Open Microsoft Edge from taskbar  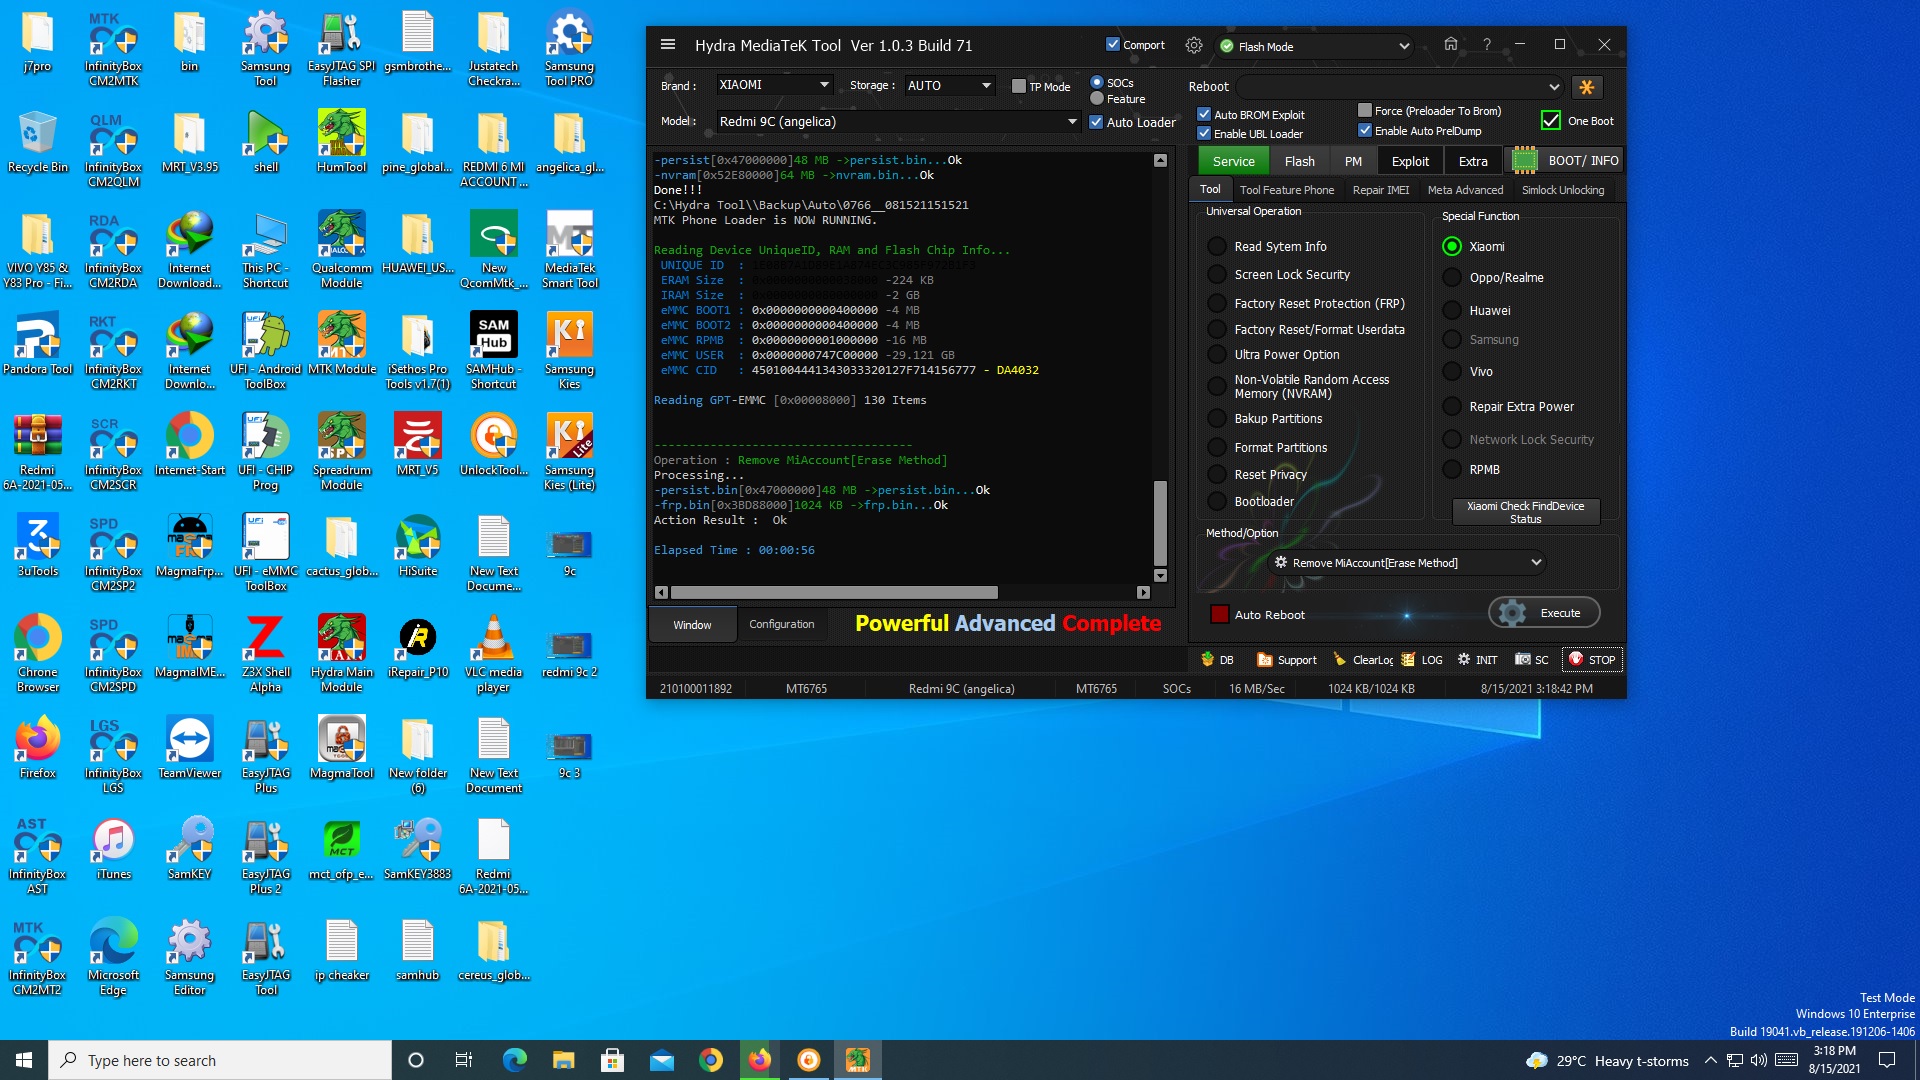click(515, 1060)
